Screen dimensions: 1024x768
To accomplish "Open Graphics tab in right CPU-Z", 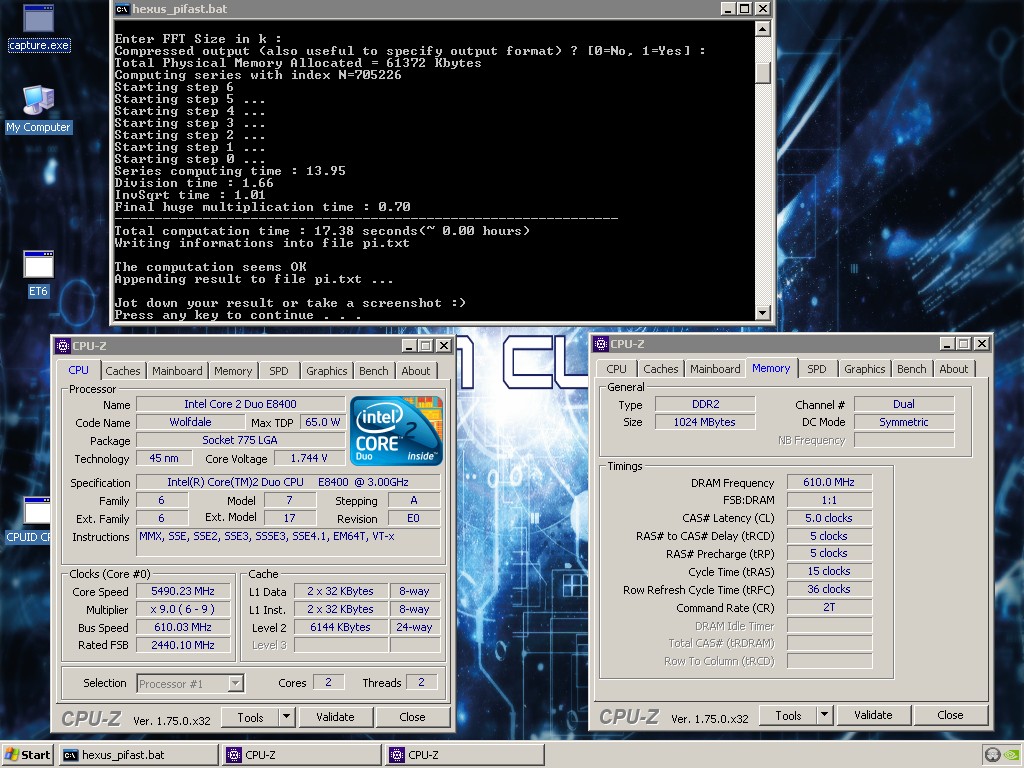I will pos(865,369).
